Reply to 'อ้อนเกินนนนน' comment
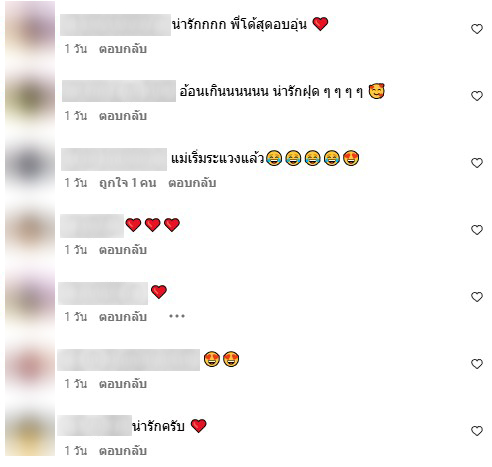The width and height of the screenshot is (492, 467). [123, 116]
